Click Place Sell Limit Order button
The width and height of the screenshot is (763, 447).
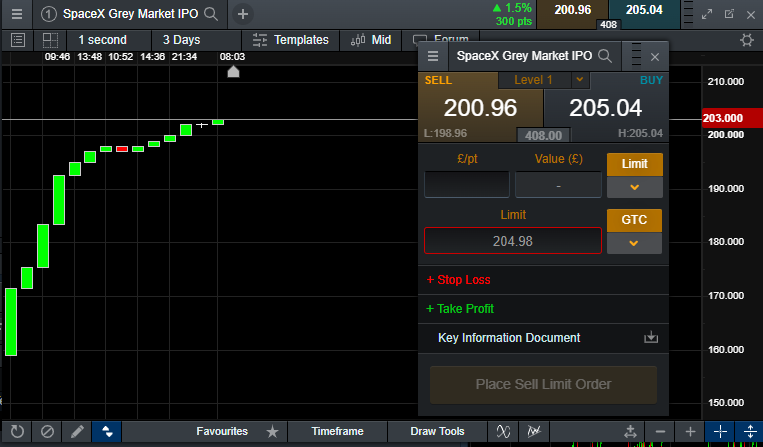click(543, 384)
